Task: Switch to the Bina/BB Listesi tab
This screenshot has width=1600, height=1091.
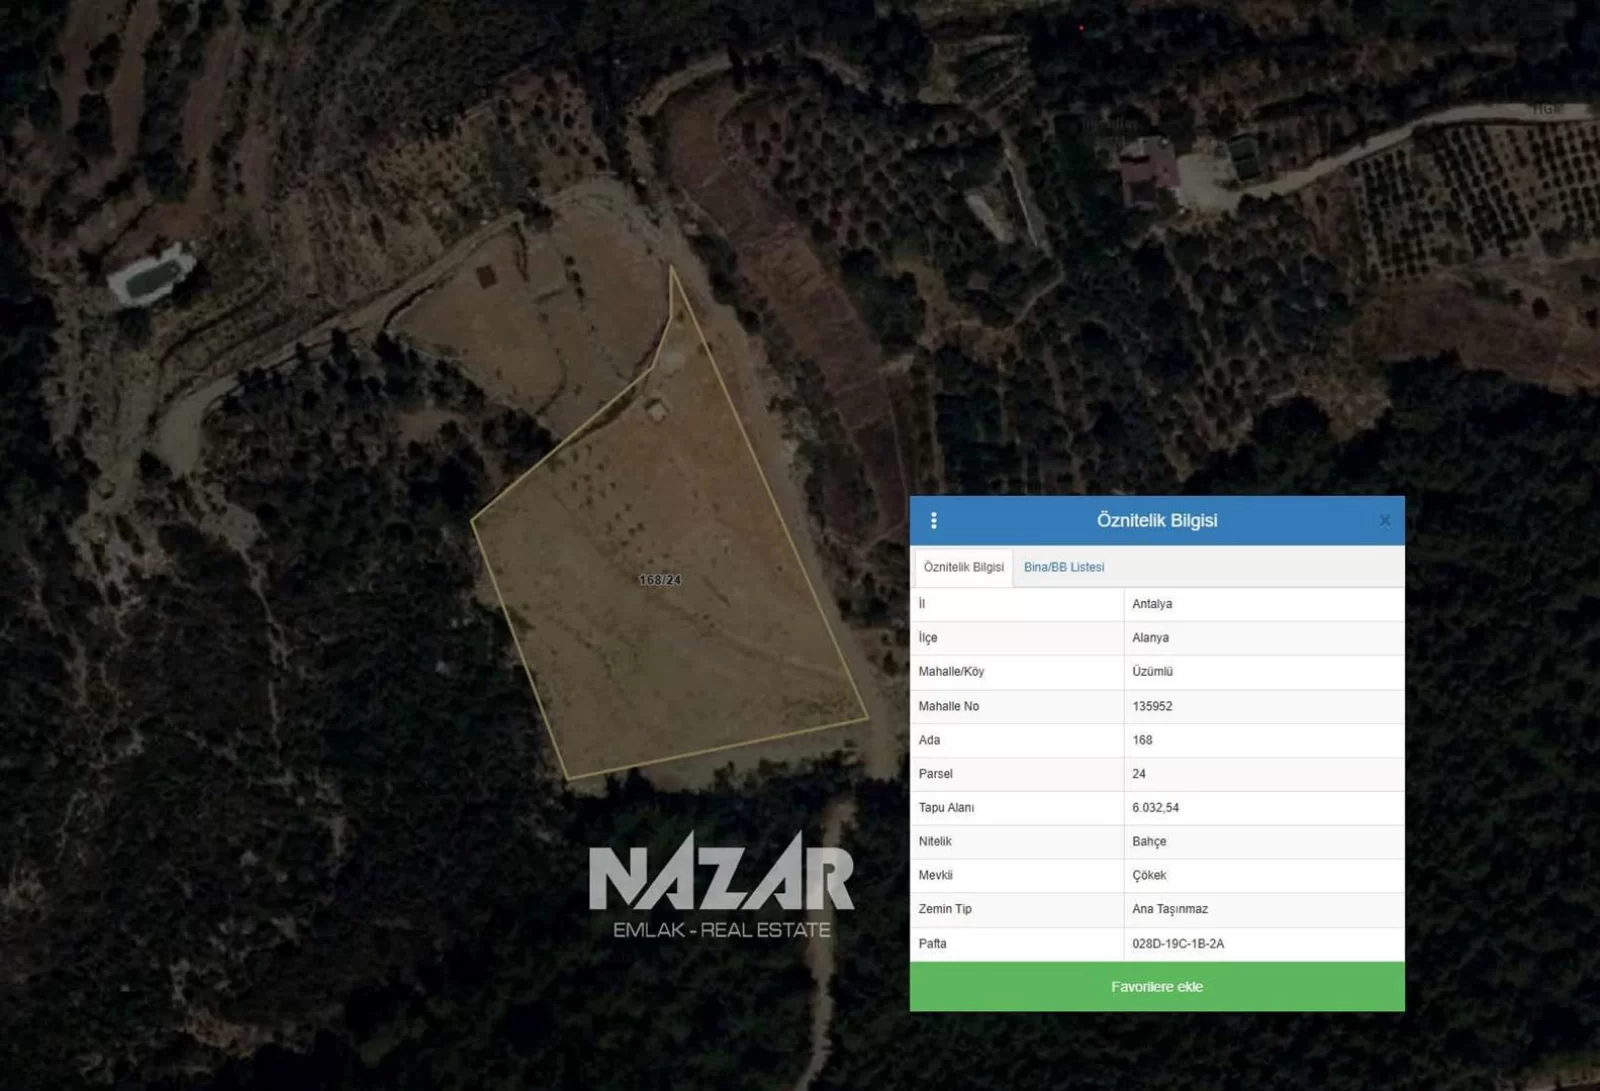Action: [x=1063, y=567]
